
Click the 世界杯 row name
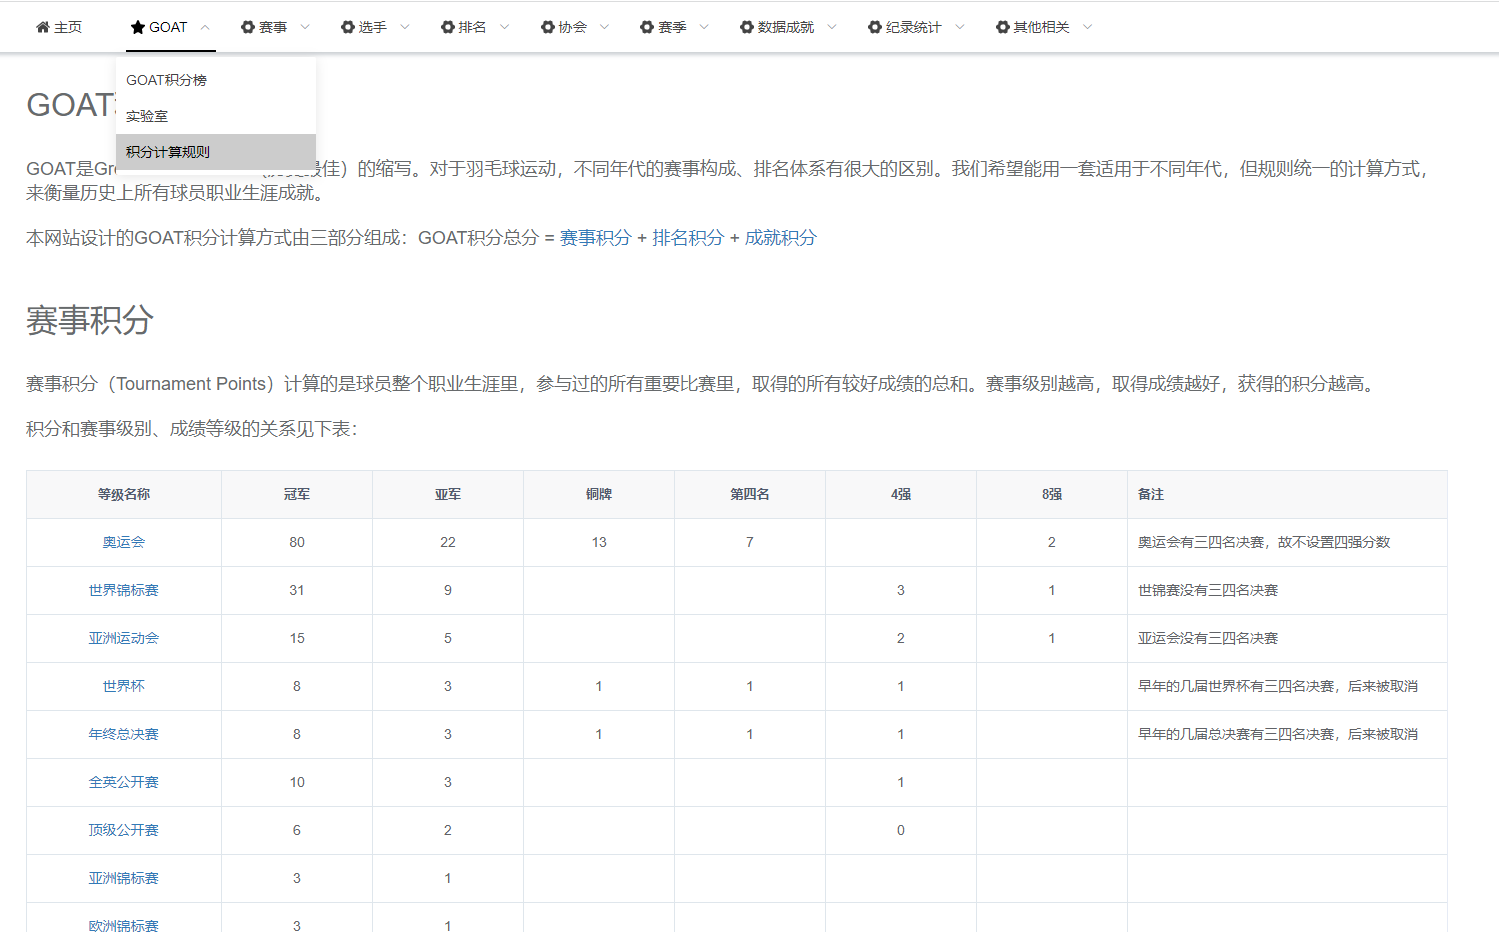124,686
